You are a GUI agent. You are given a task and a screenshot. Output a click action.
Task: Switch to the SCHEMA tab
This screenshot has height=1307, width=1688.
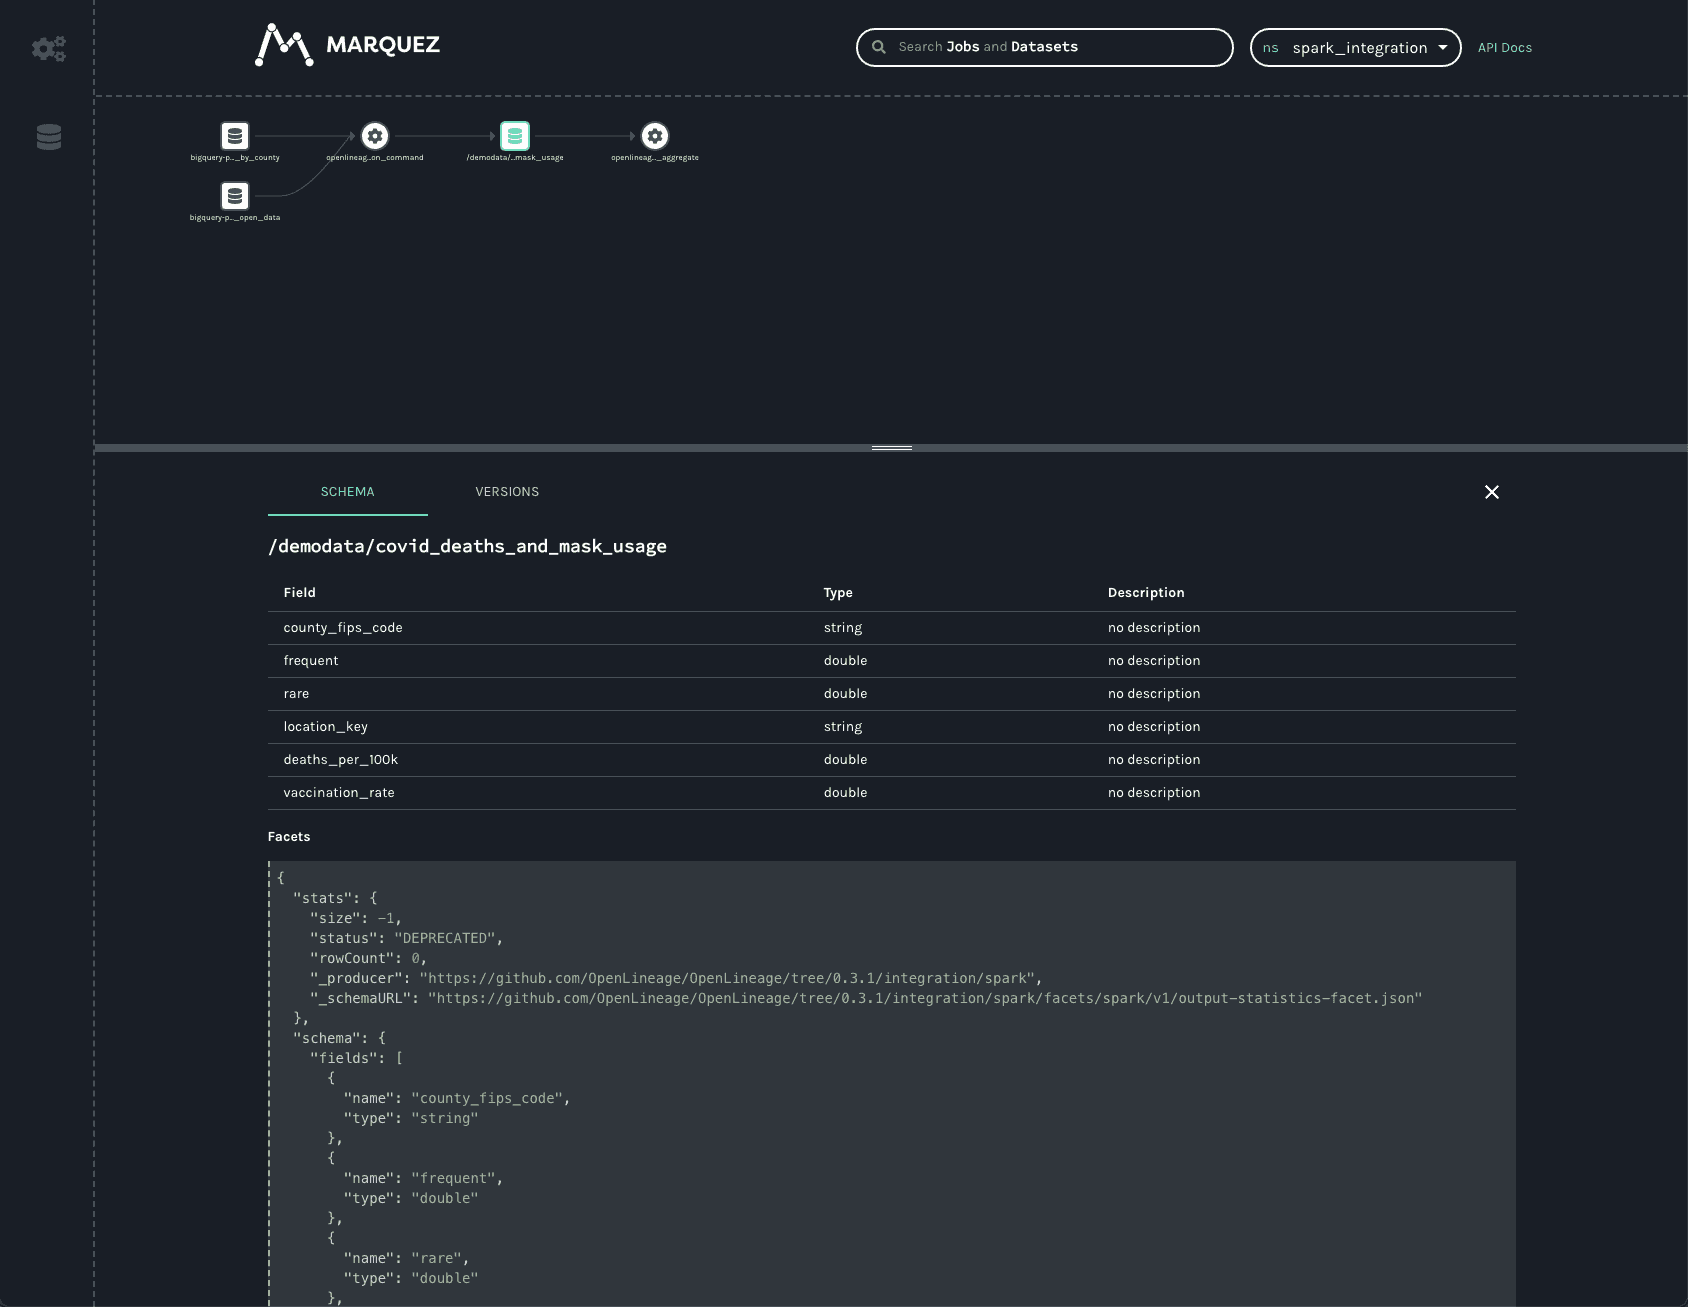(x=348, y=492)
